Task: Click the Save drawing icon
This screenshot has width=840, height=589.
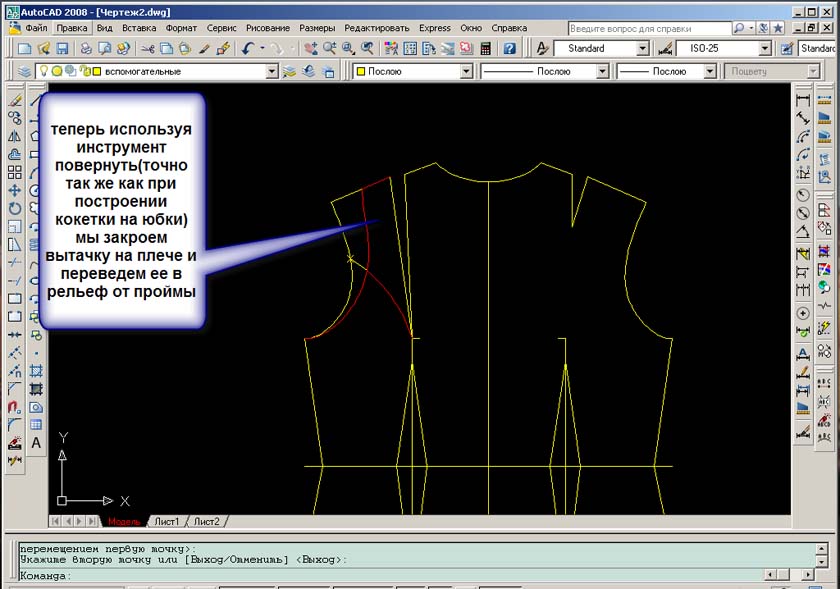Action: pyautogui.click(x=64, y=48)
